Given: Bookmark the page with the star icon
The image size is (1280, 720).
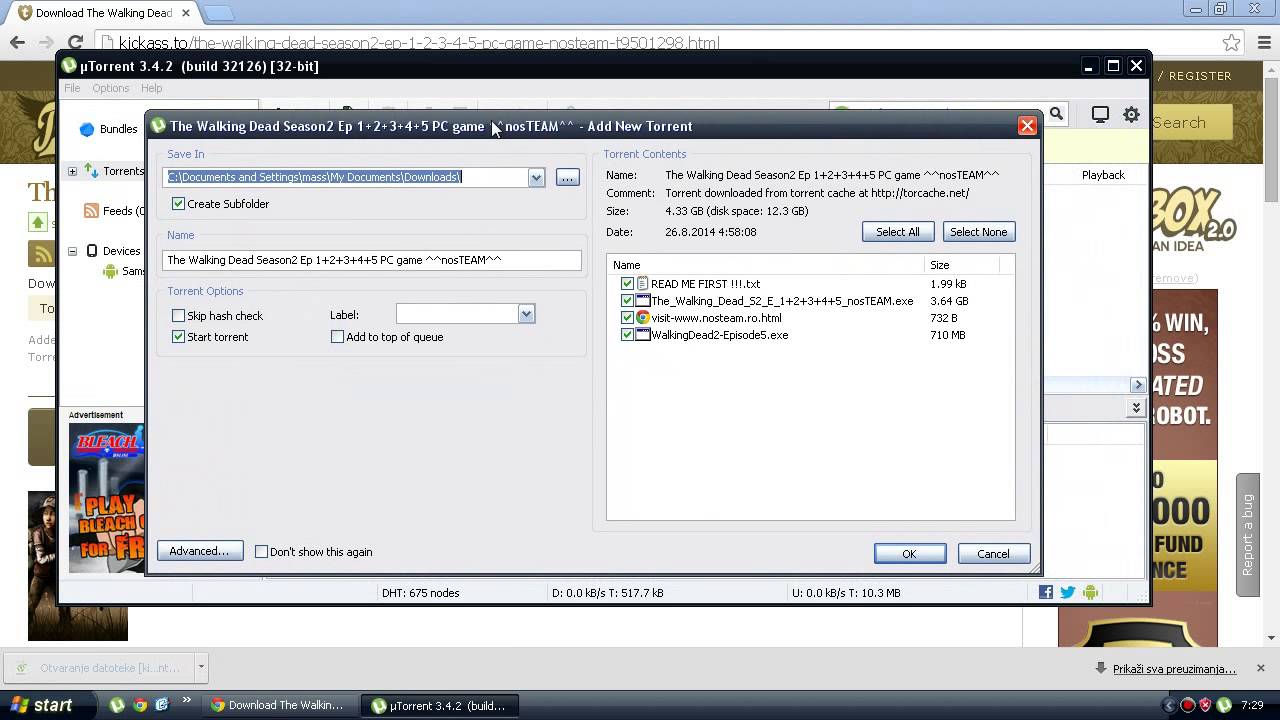Looking at the screenshot, I should point(1232,43).
